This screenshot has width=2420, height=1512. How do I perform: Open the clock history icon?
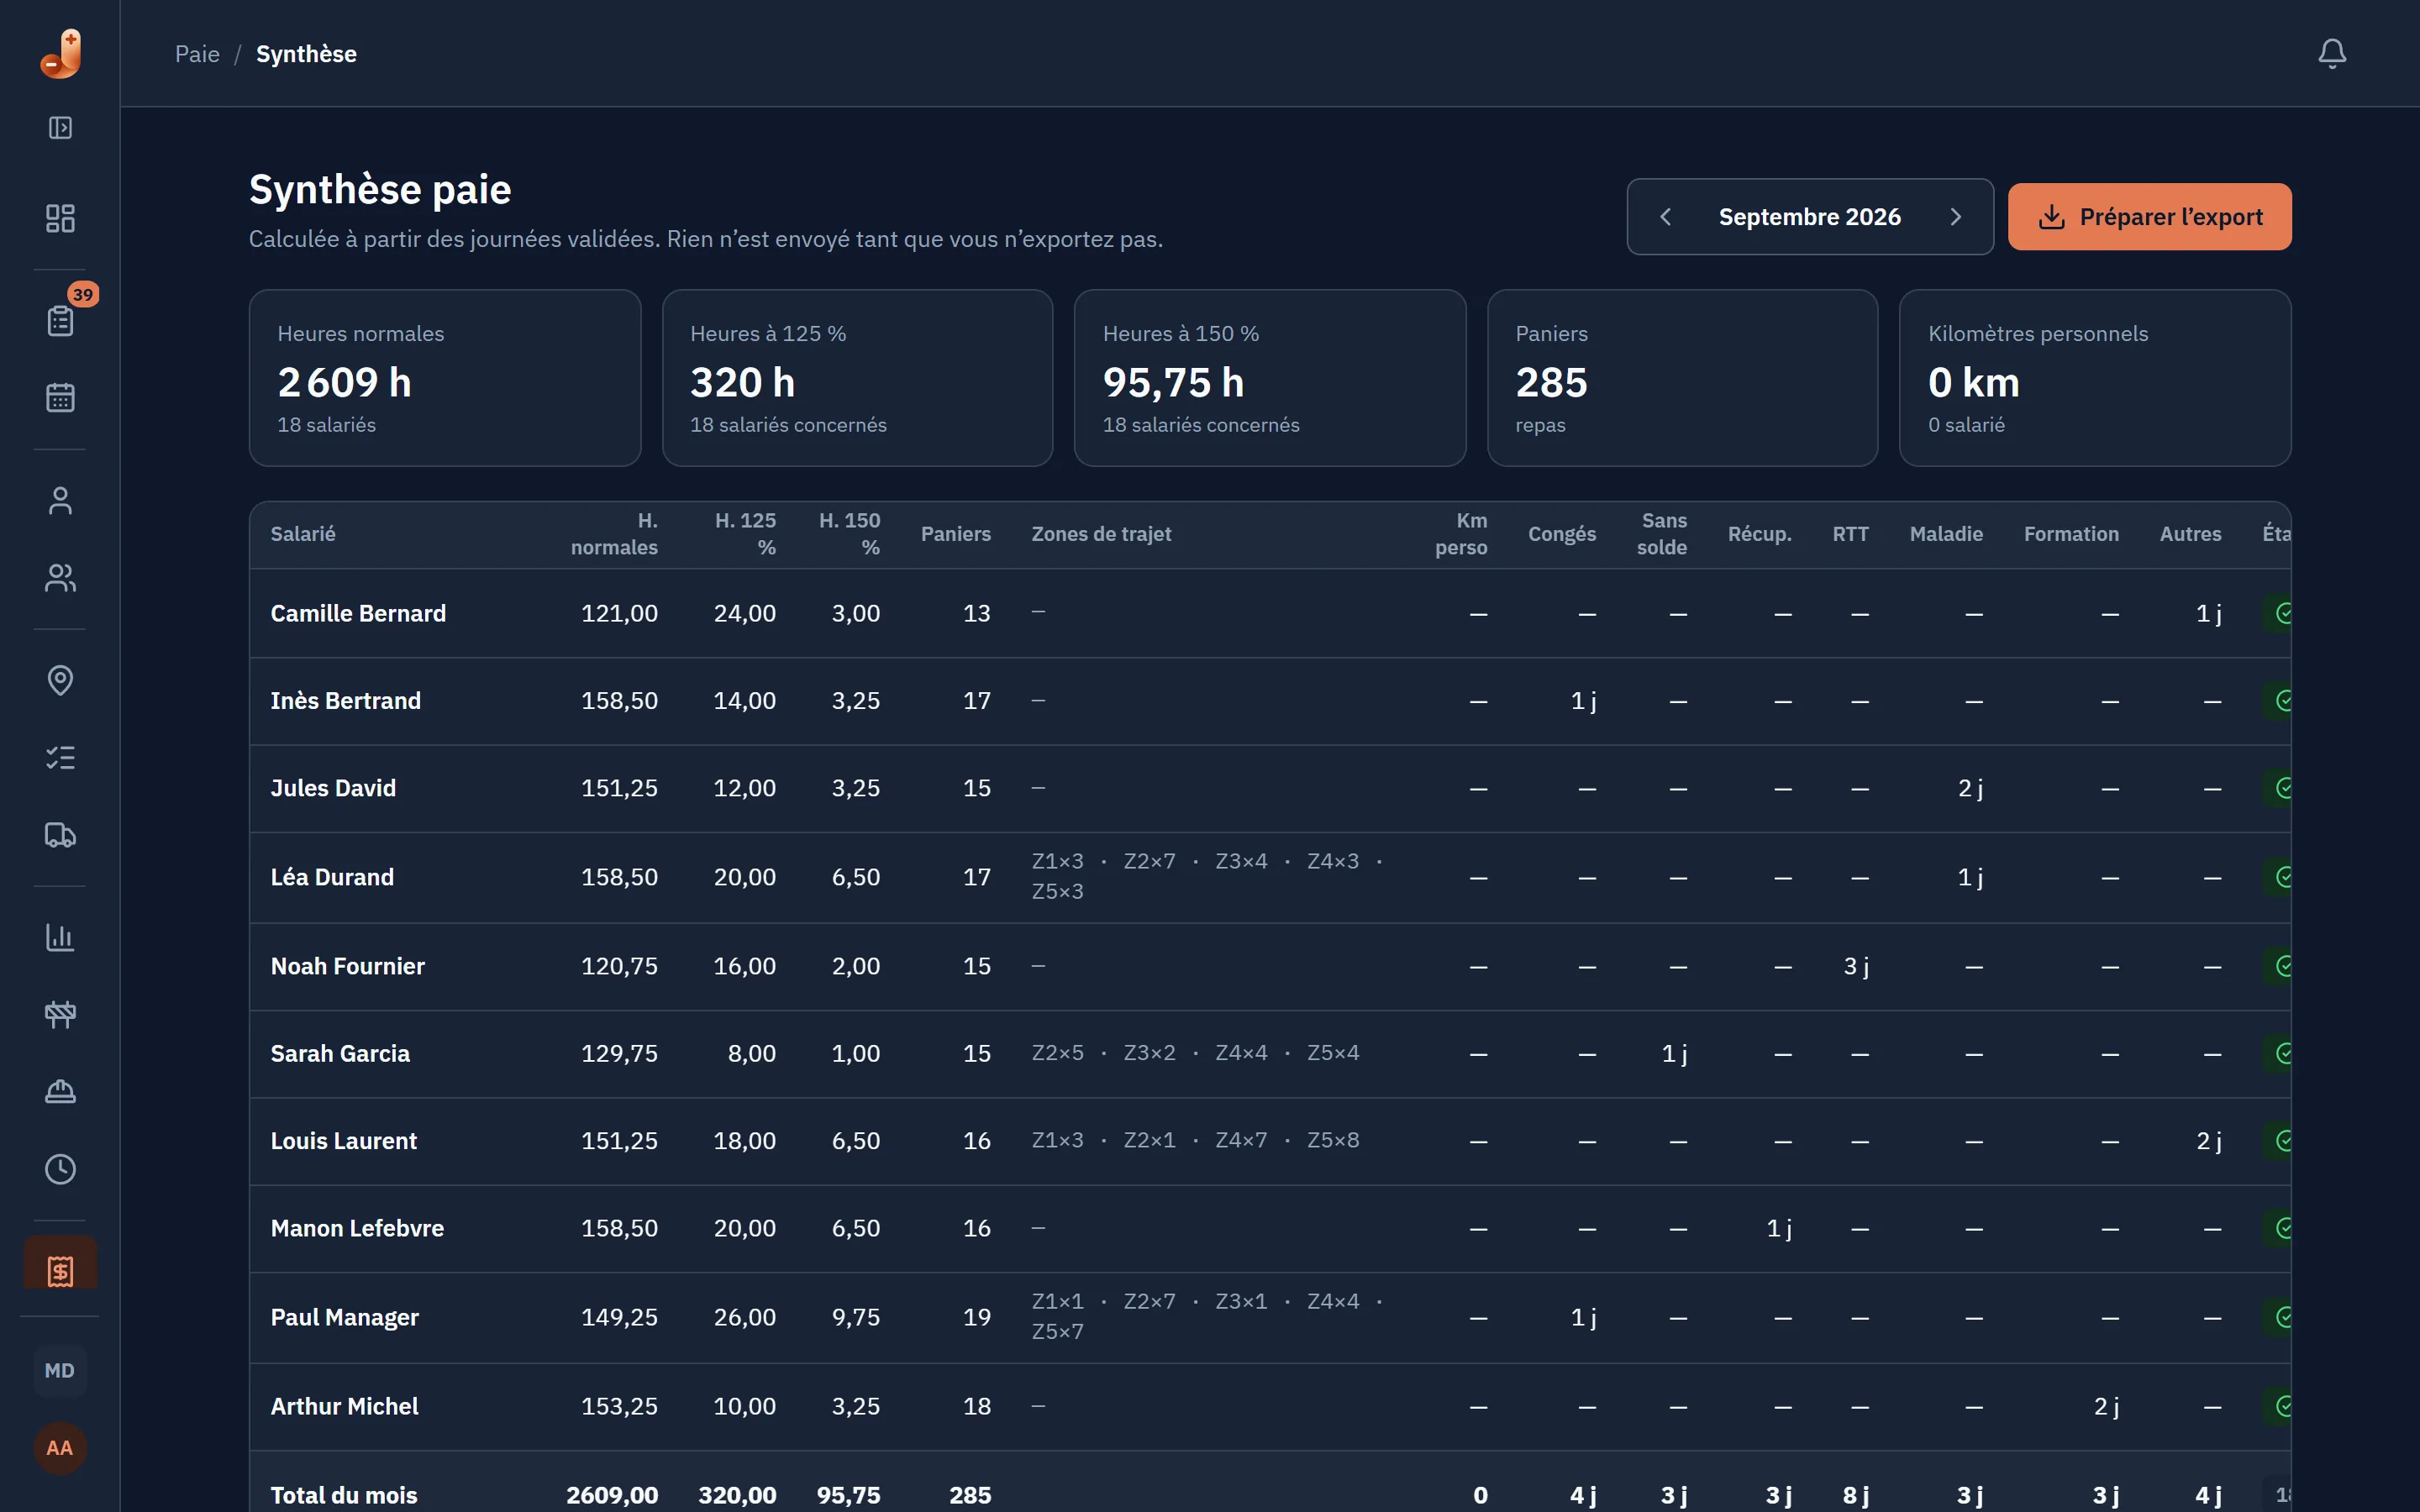pos(61,1169)
